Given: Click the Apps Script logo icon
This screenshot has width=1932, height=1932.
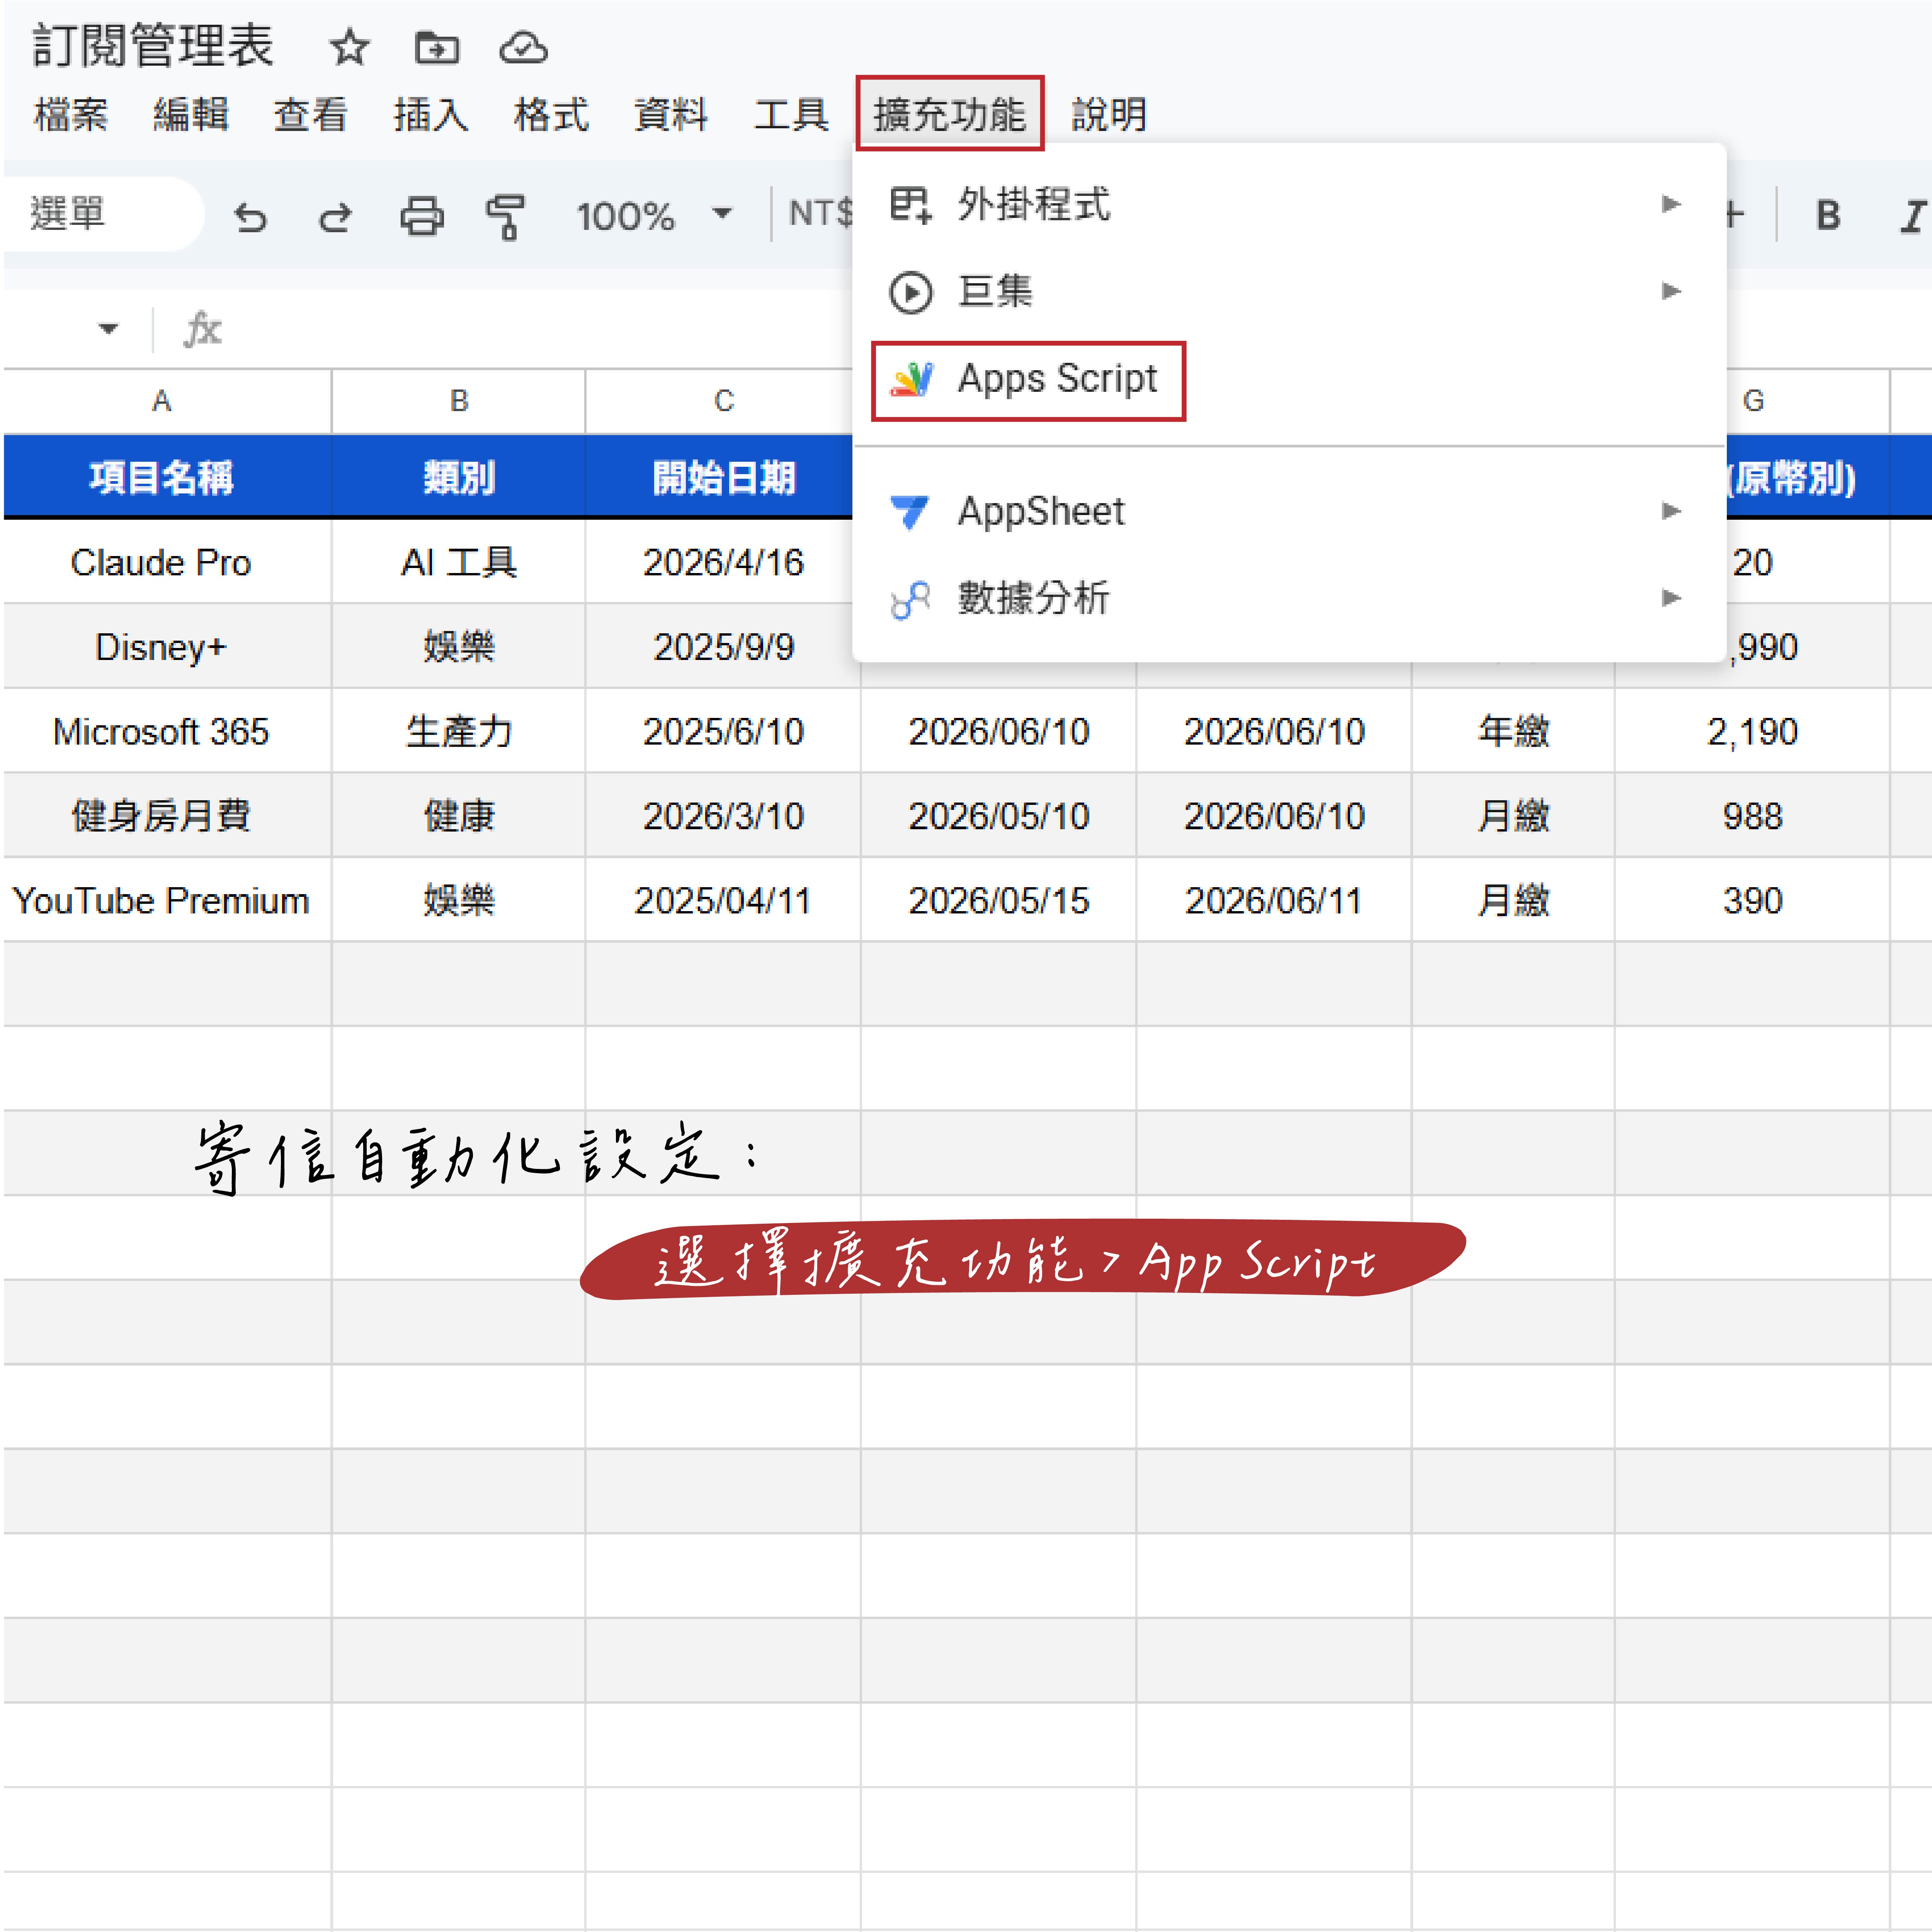Looking at the screenshot, I should click(912, 379).
